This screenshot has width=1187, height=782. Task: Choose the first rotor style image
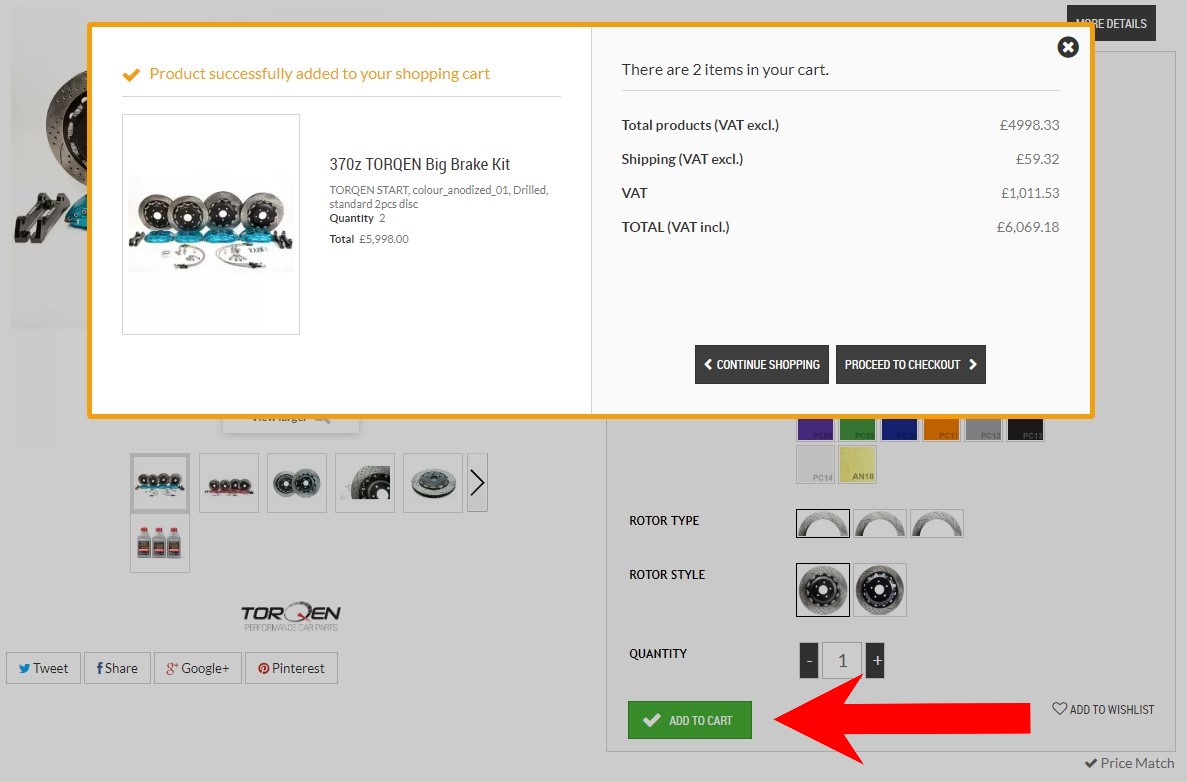[823, 590]
